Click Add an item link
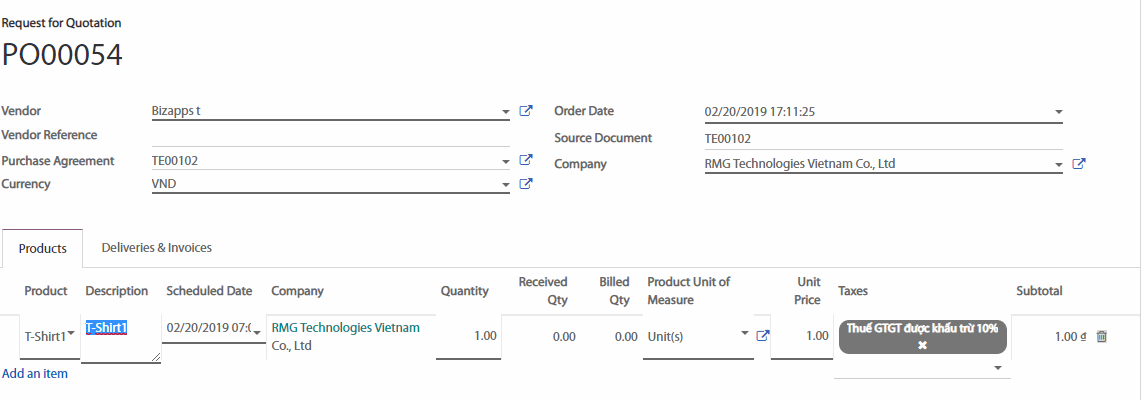This screenshot has width=1144, height=400. [x=35, y=373]
